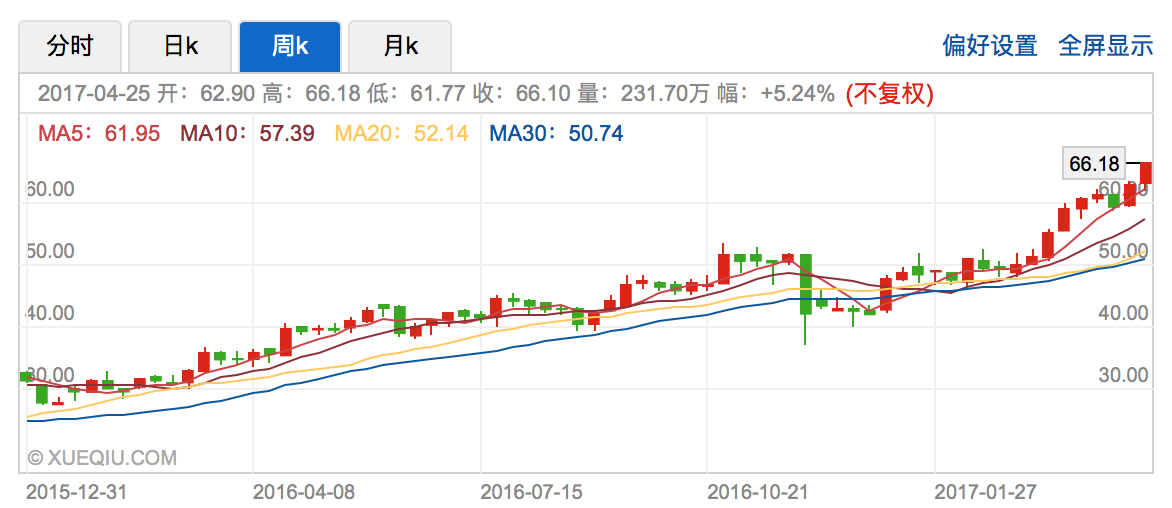The width and height of the screenshot is (1172, 508).
Task: Click the © XUEQIU.COM watermark
Action: tap(102, 459)
